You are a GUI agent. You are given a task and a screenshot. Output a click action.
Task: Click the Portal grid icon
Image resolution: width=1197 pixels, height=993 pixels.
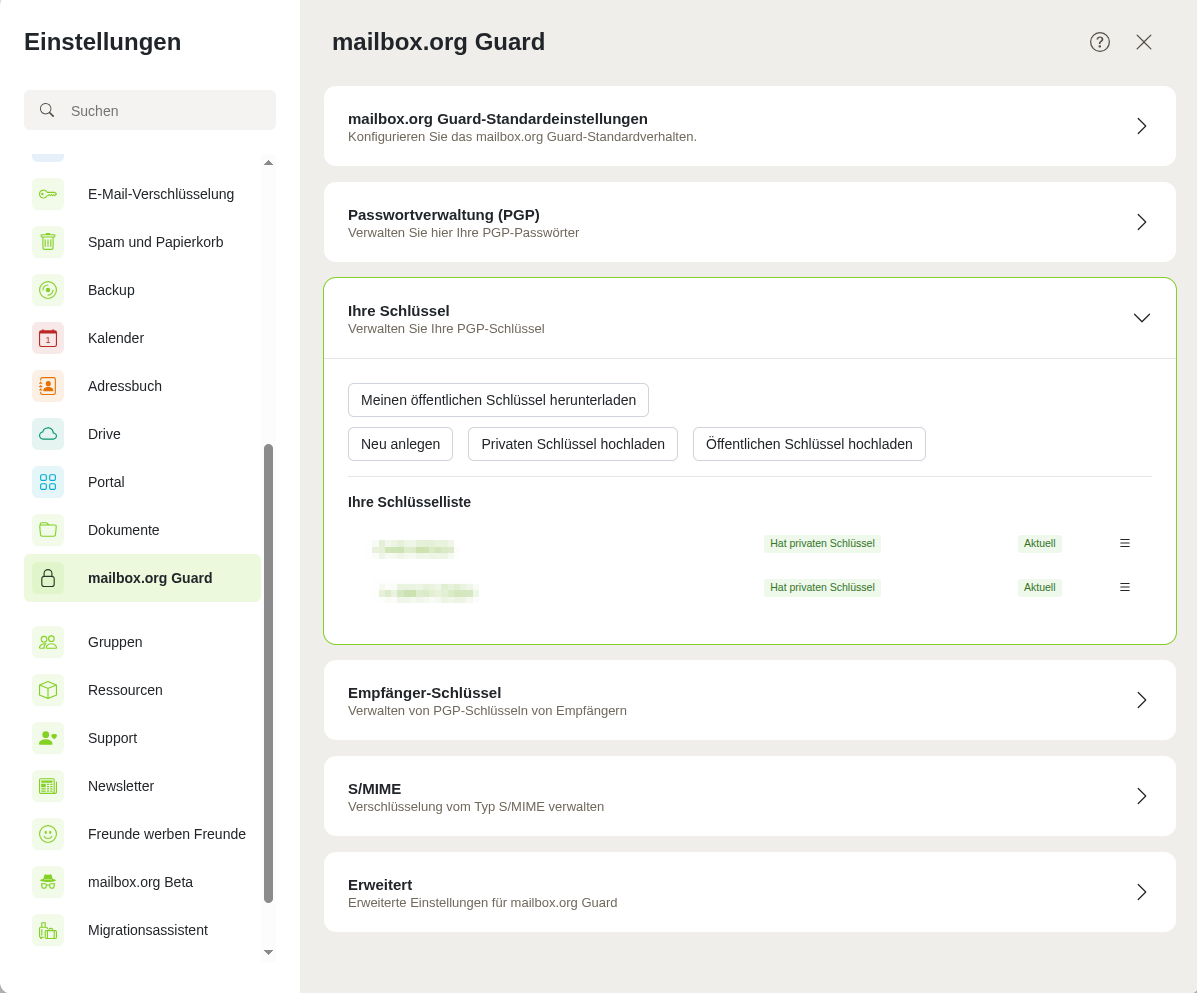[48, 482]
